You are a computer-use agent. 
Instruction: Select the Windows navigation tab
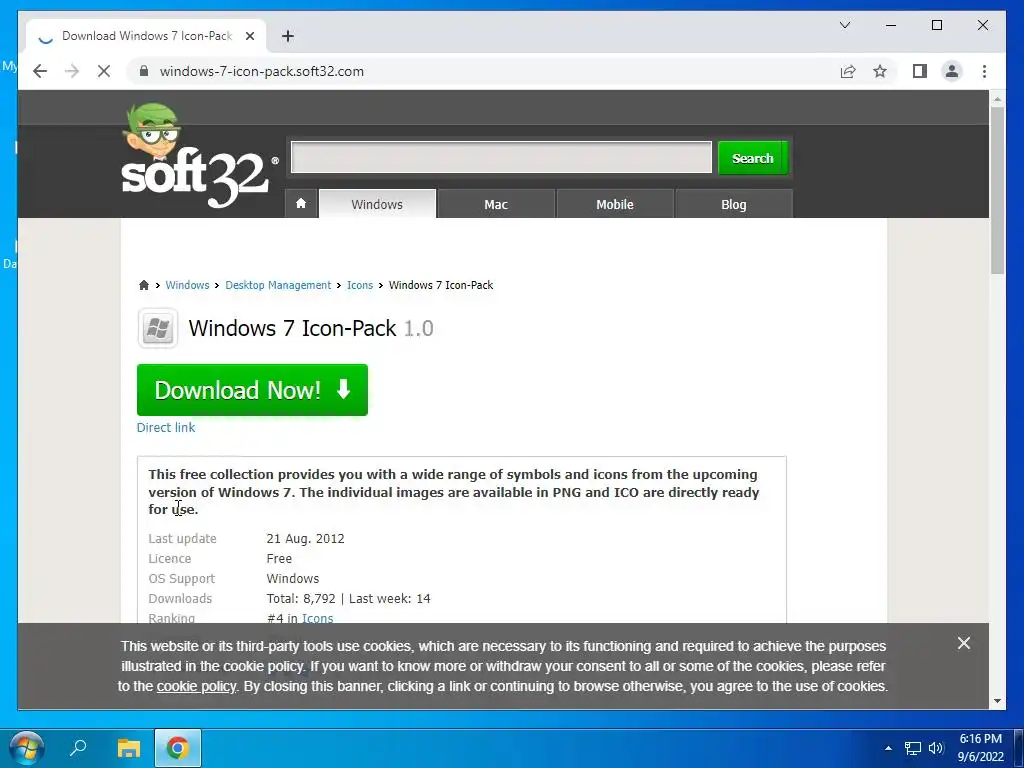click(377, 204)
